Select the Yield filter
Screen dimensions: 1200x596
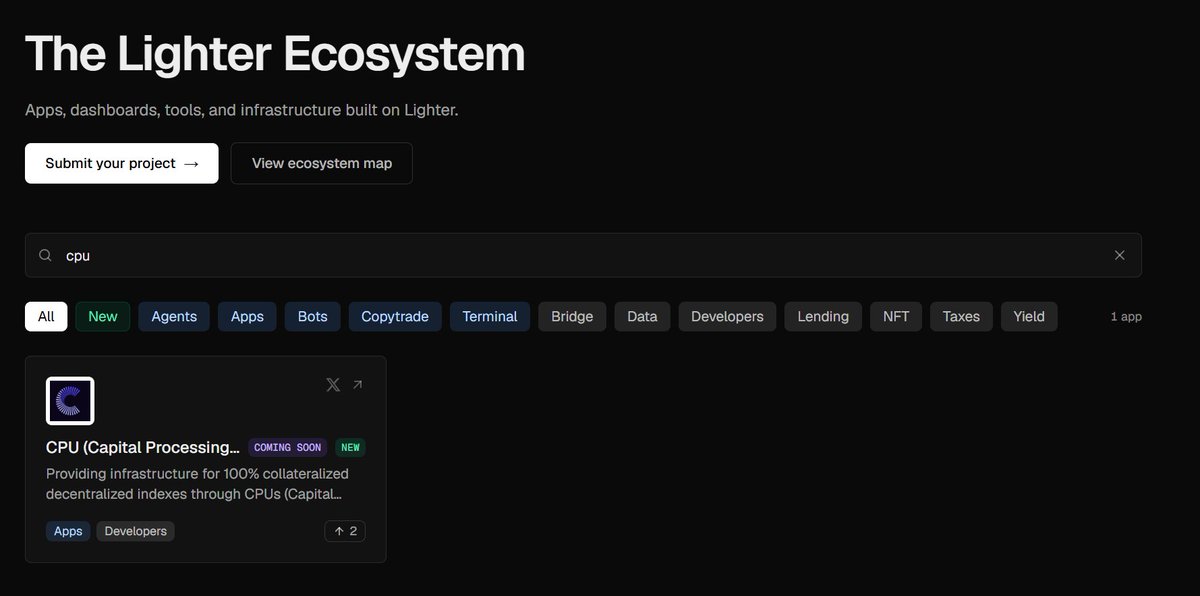tap(1029, 316)
